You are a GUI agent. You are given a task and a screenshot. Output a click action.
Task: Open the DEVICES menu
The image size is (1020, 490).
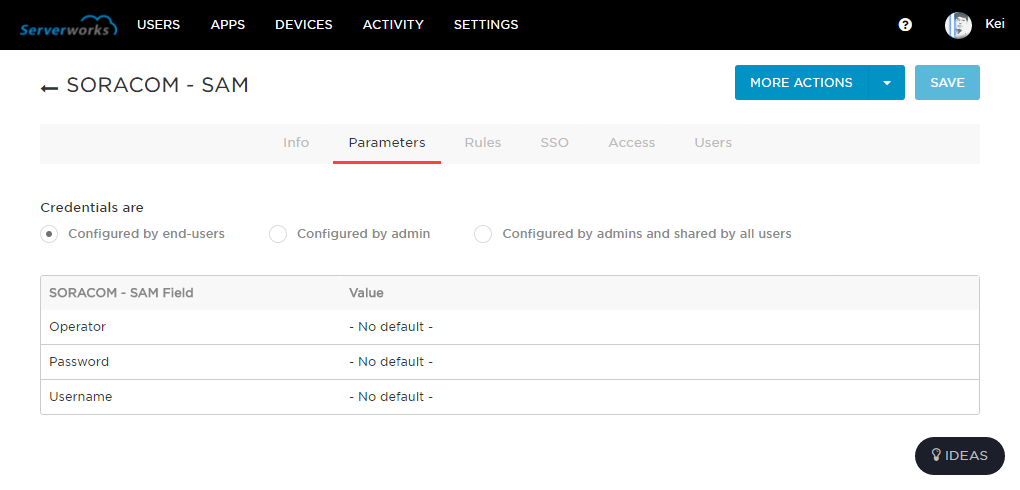tap(304, 25)
